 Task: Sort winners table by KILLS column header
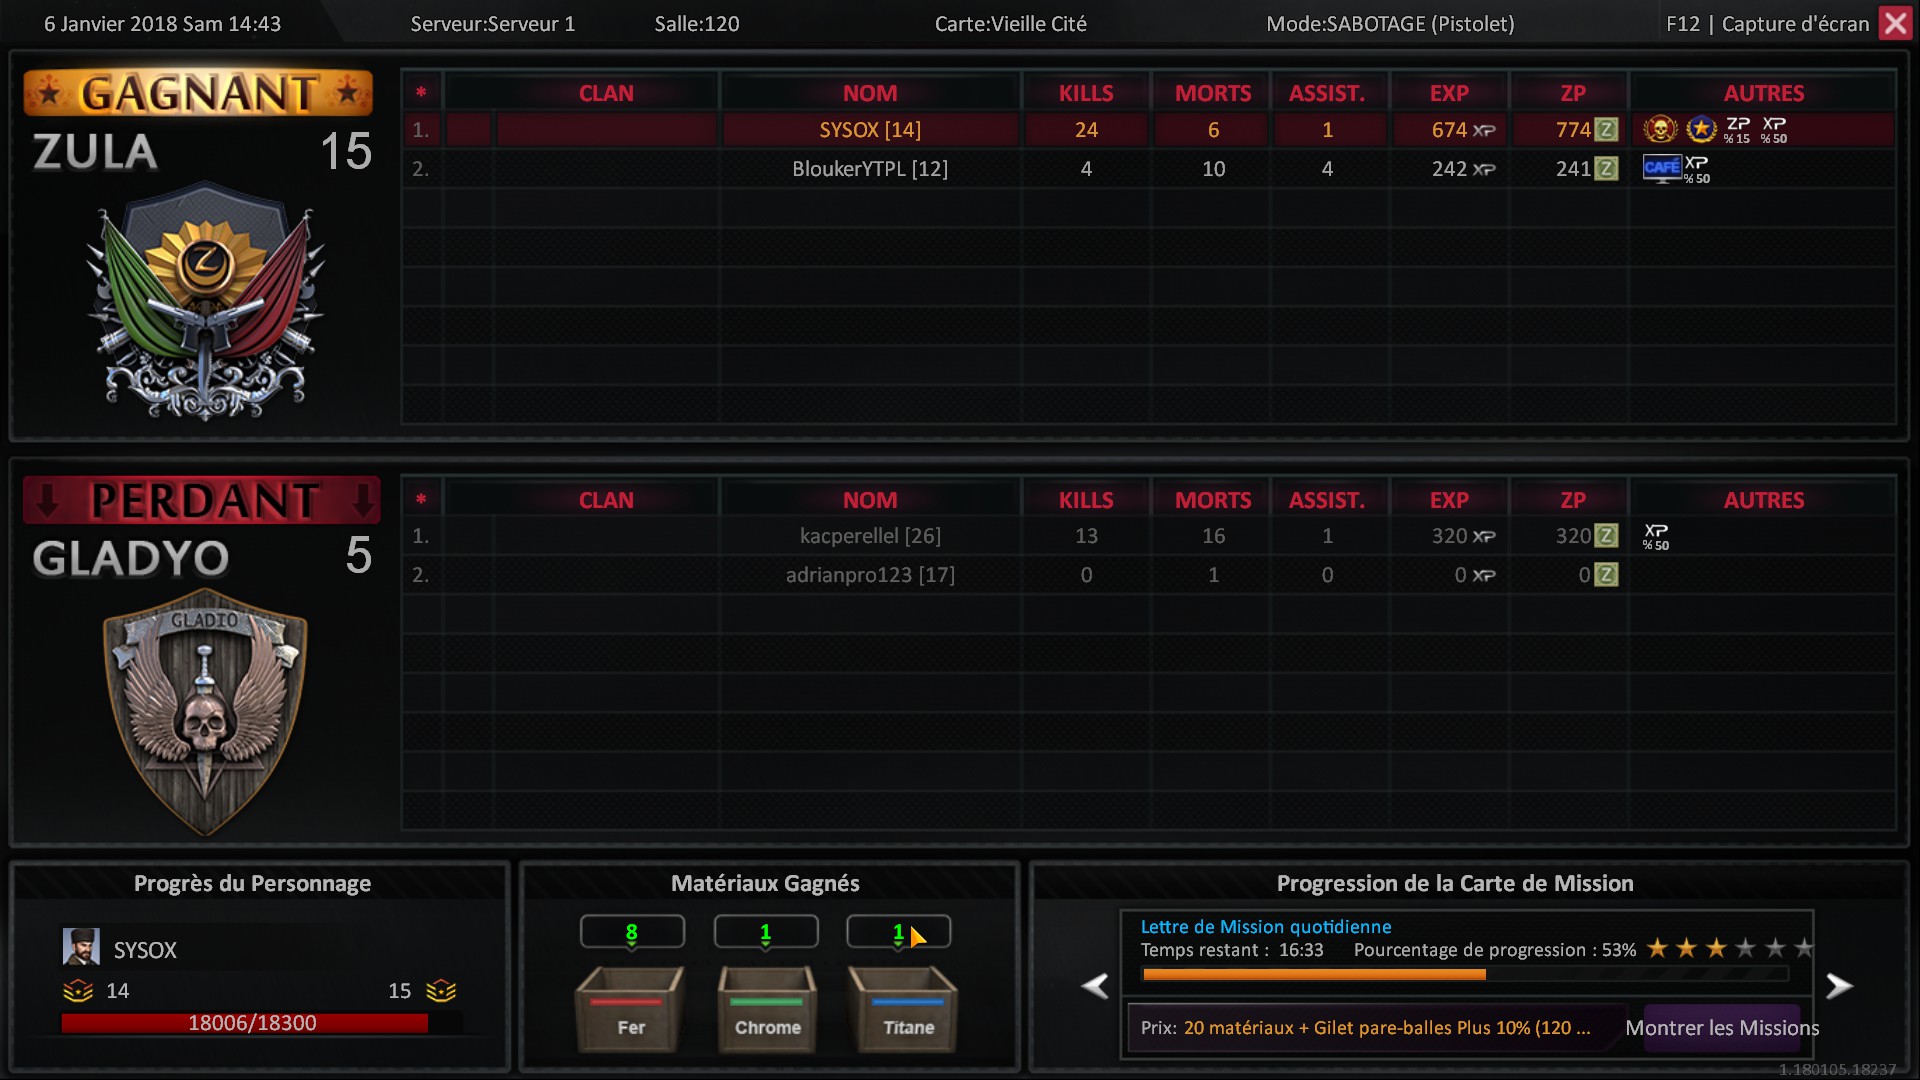click(1086, 93)
